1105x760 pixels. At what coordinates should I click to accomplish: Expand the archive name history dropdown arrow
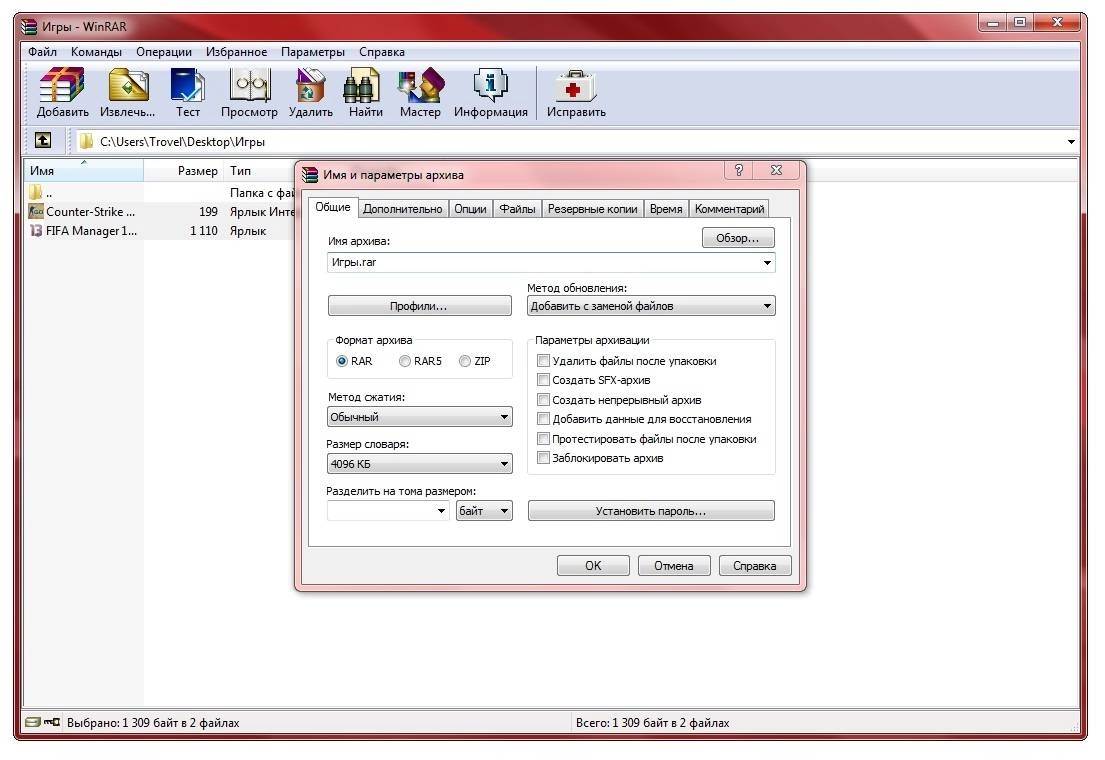coord(767,263)
